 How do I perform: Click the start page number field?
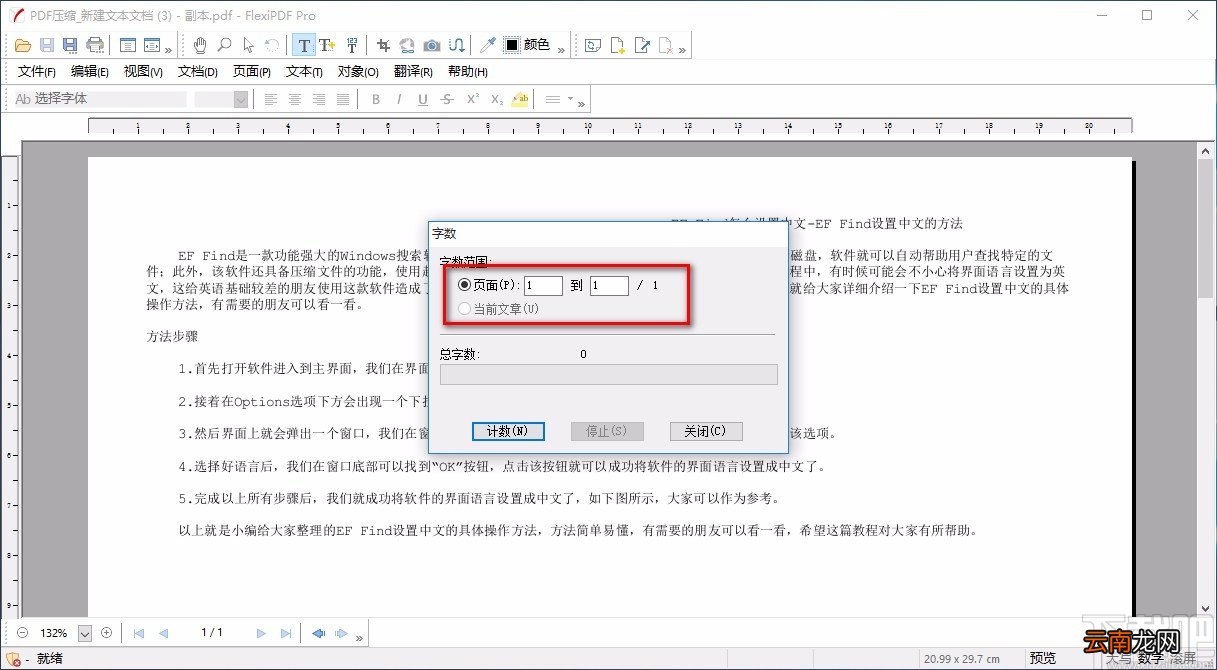click(543, 286)
